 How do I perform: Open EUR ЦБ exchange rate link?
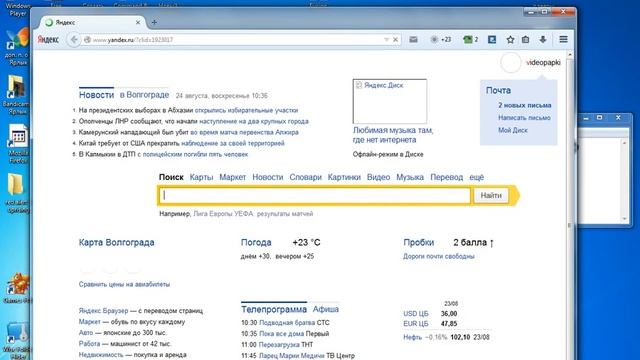click(x=416, y=324)
